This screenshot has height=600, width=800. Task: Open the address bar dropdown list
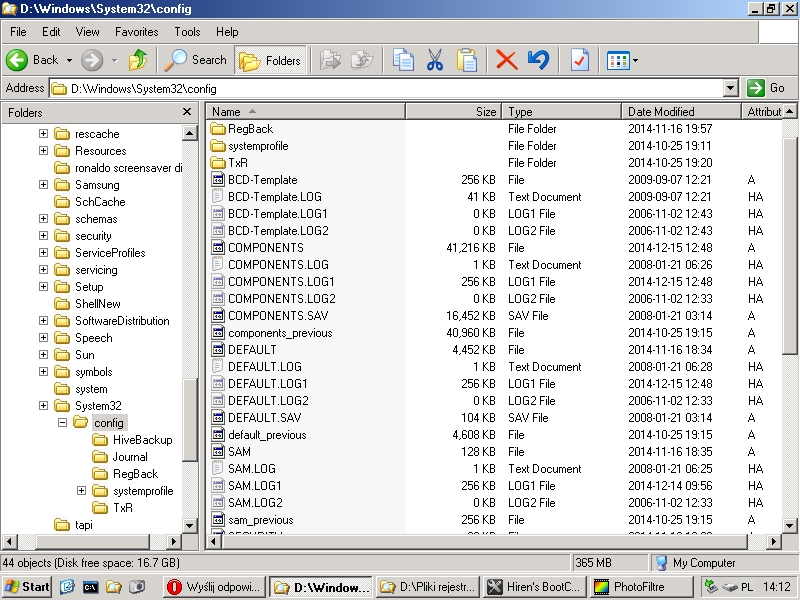730,88
